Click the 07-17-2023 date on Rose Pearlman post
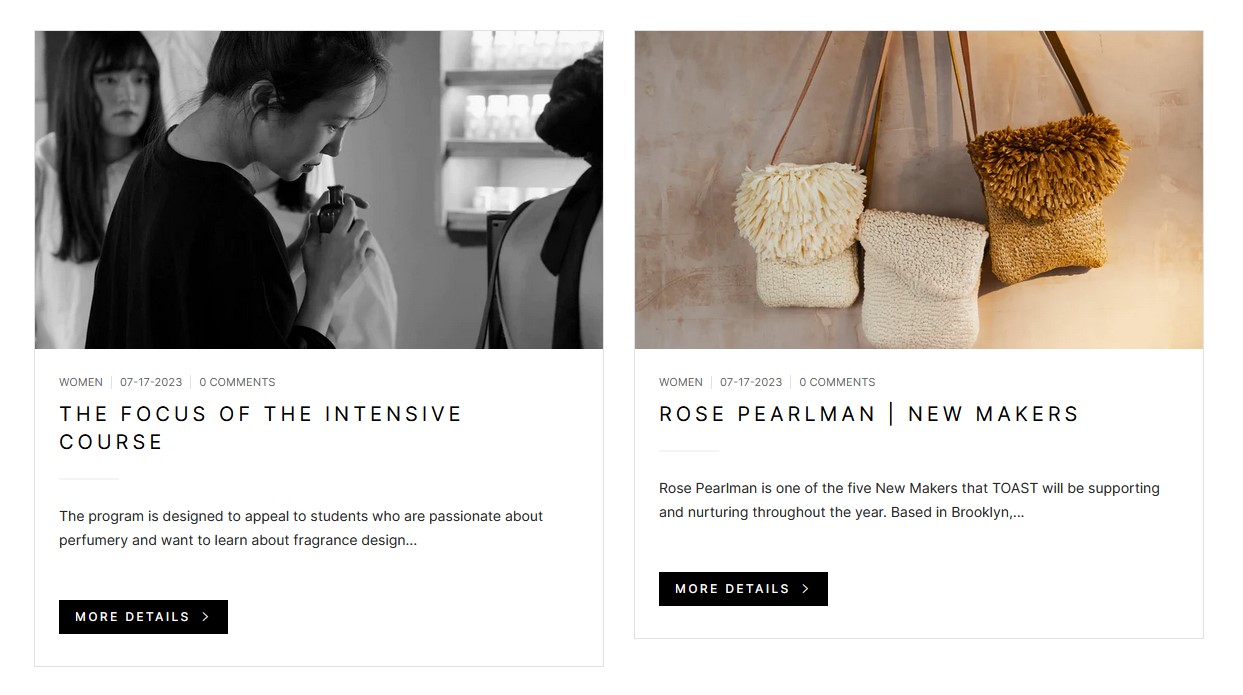Image resolution: width=1243 pixels, height=695 pixels. click(x=751, y=382)
